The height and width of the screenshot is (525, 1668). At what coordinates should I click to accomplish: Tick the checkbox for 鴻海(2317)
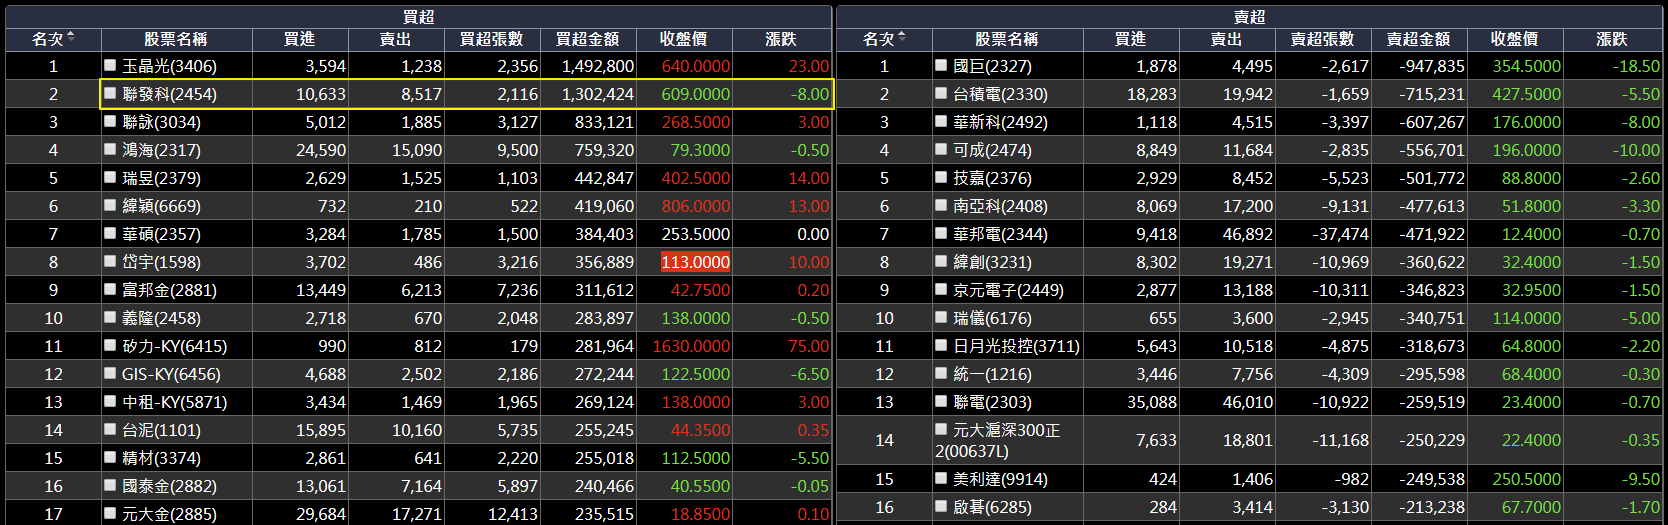[111, 149]
